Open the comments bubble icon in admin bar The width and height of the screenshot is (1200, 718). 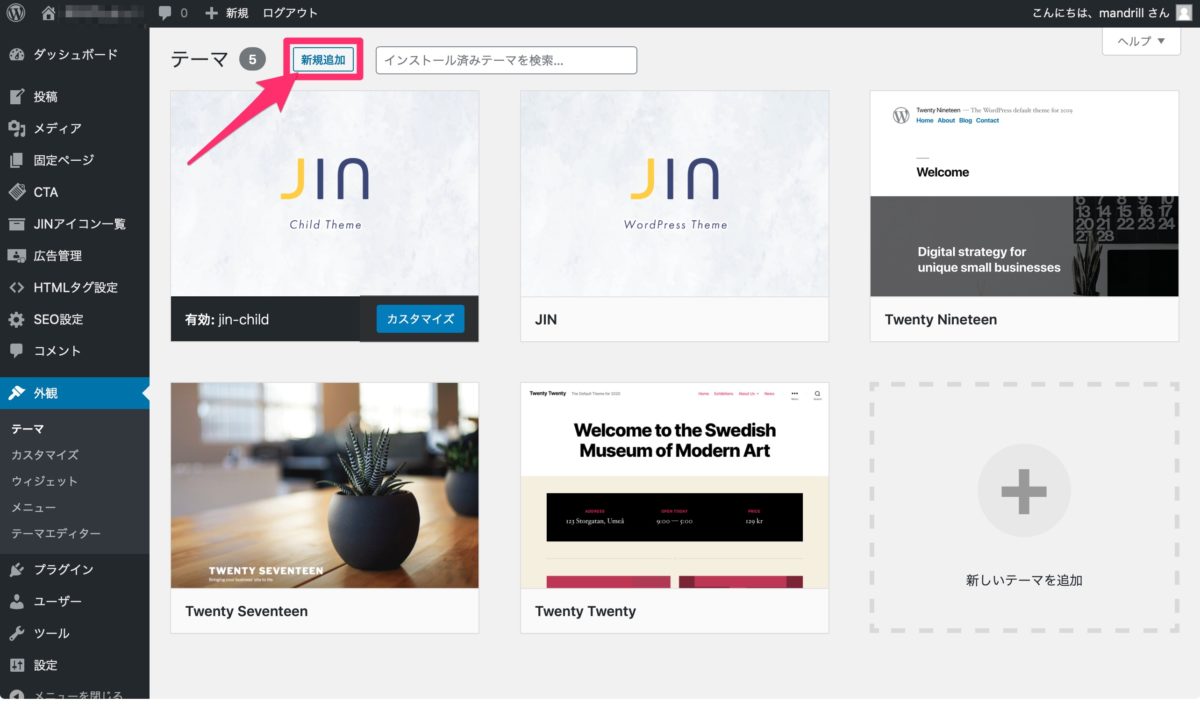(165, 13)
